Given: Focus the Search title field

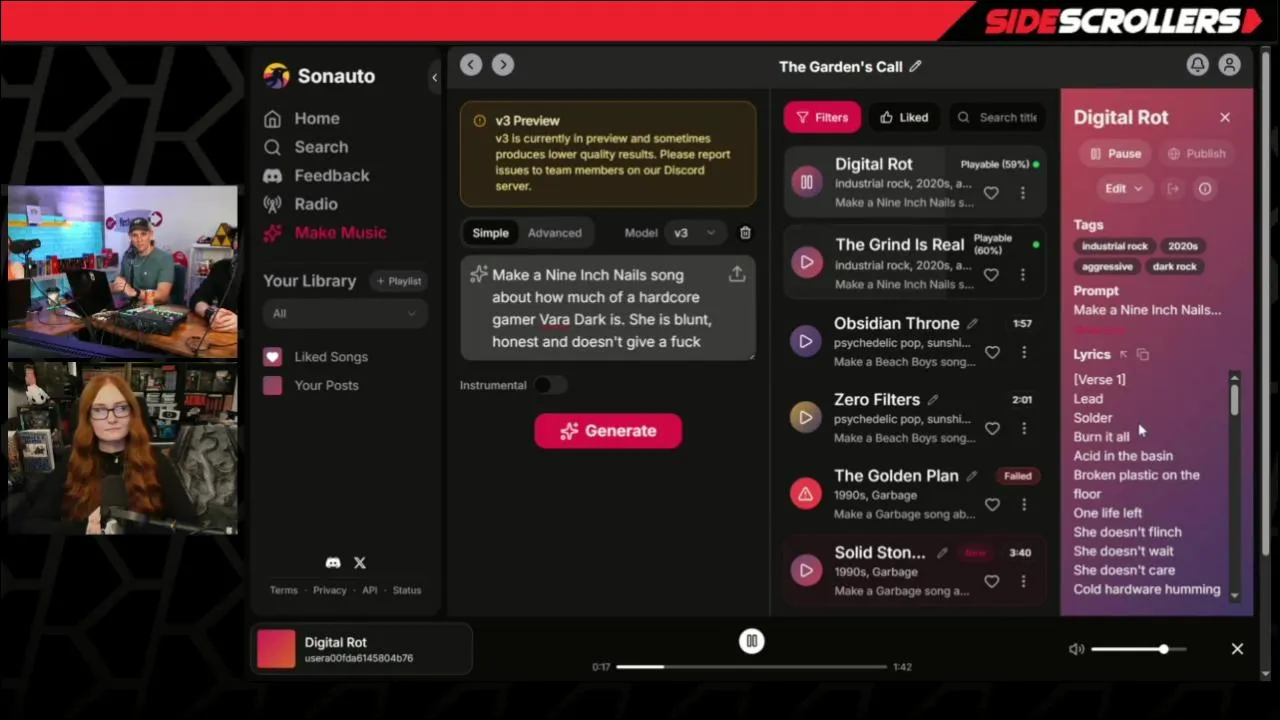Looking at the screenshot, I should pyautogui.click(x=997, y=117).
